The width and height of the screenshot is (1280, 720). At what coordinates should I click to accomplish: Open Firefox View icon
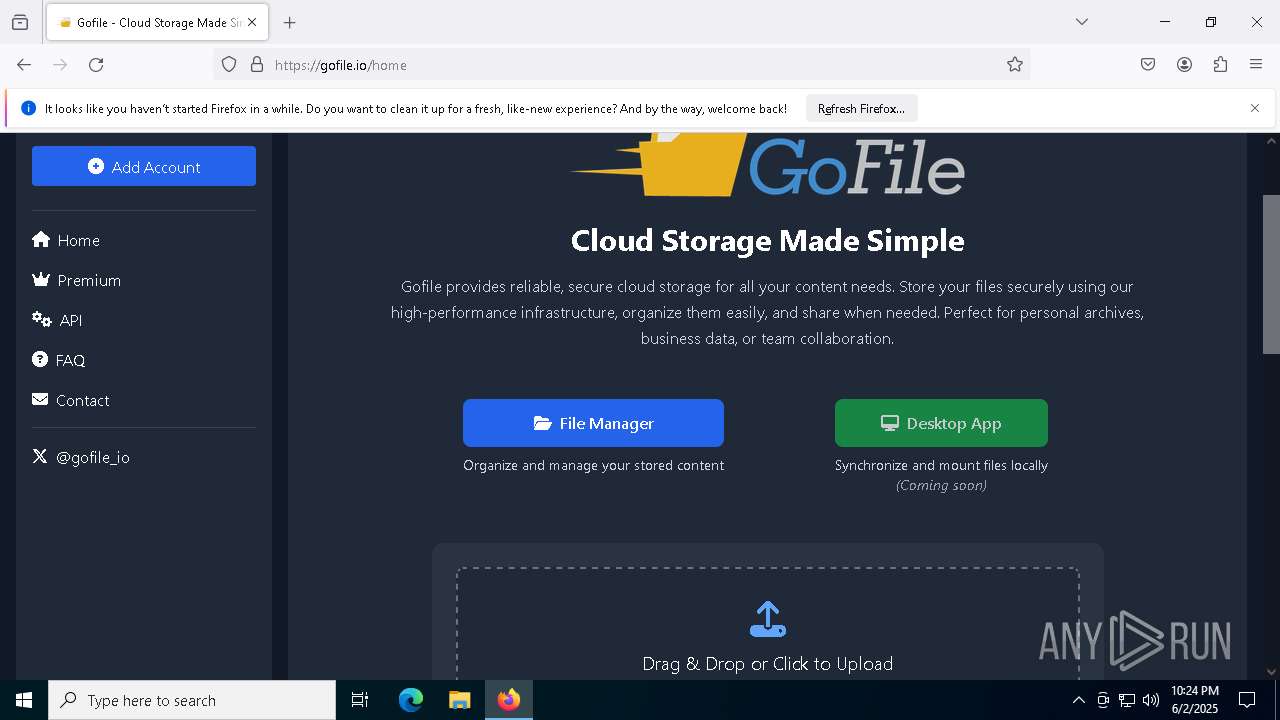(20, 22)
